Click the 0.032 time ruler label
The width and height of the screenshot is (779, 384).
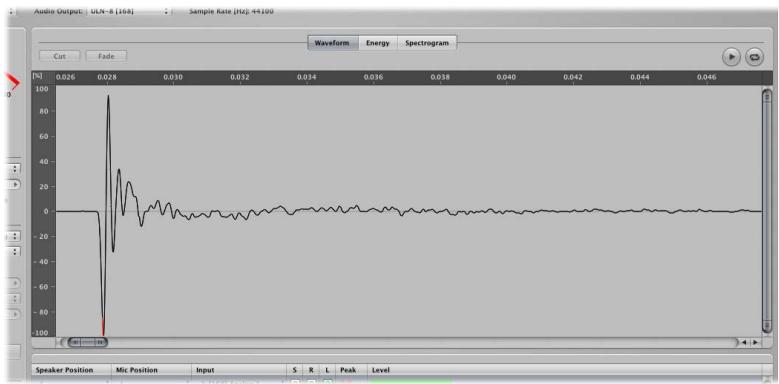pyautogui.click(x=240, y=77)
